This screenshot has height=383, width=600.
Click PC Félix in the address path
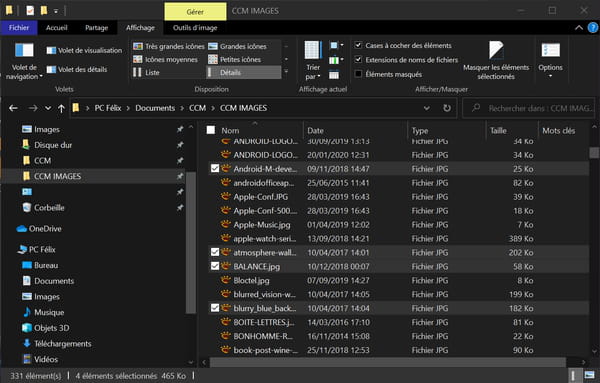(108, 108)
